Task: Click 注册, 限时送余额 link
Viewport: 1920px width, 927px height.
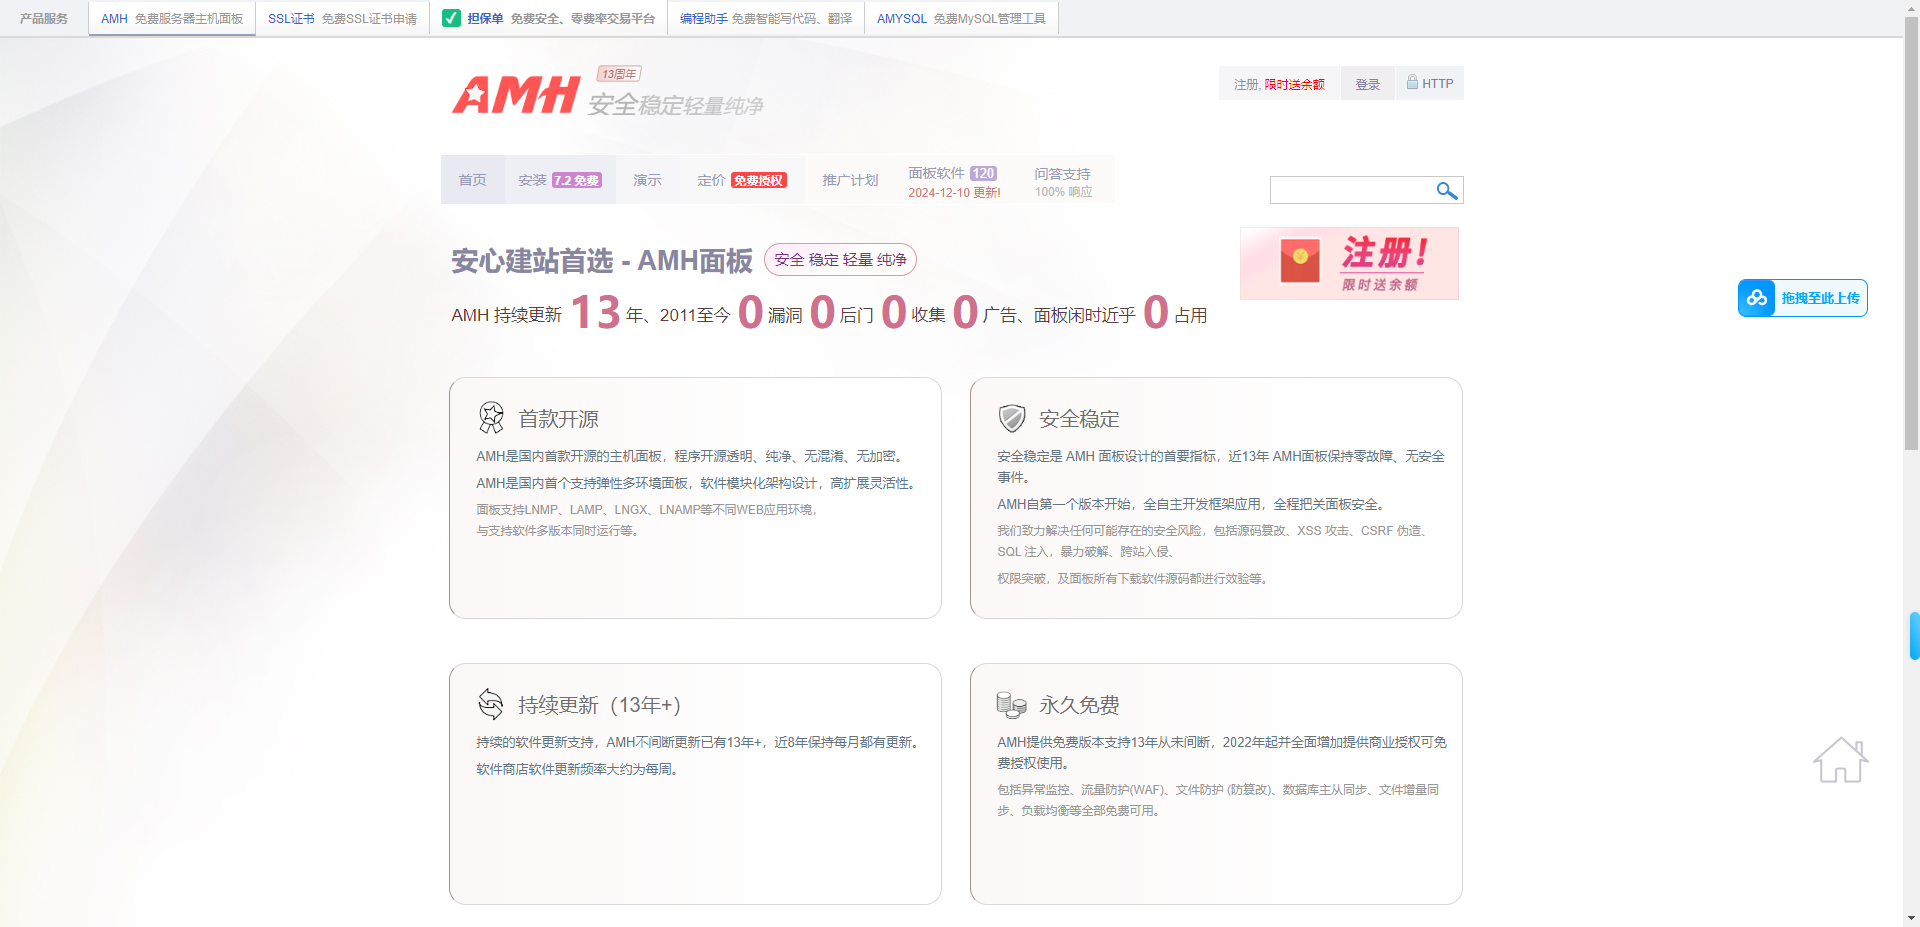Action: (x=1279, y=84)
